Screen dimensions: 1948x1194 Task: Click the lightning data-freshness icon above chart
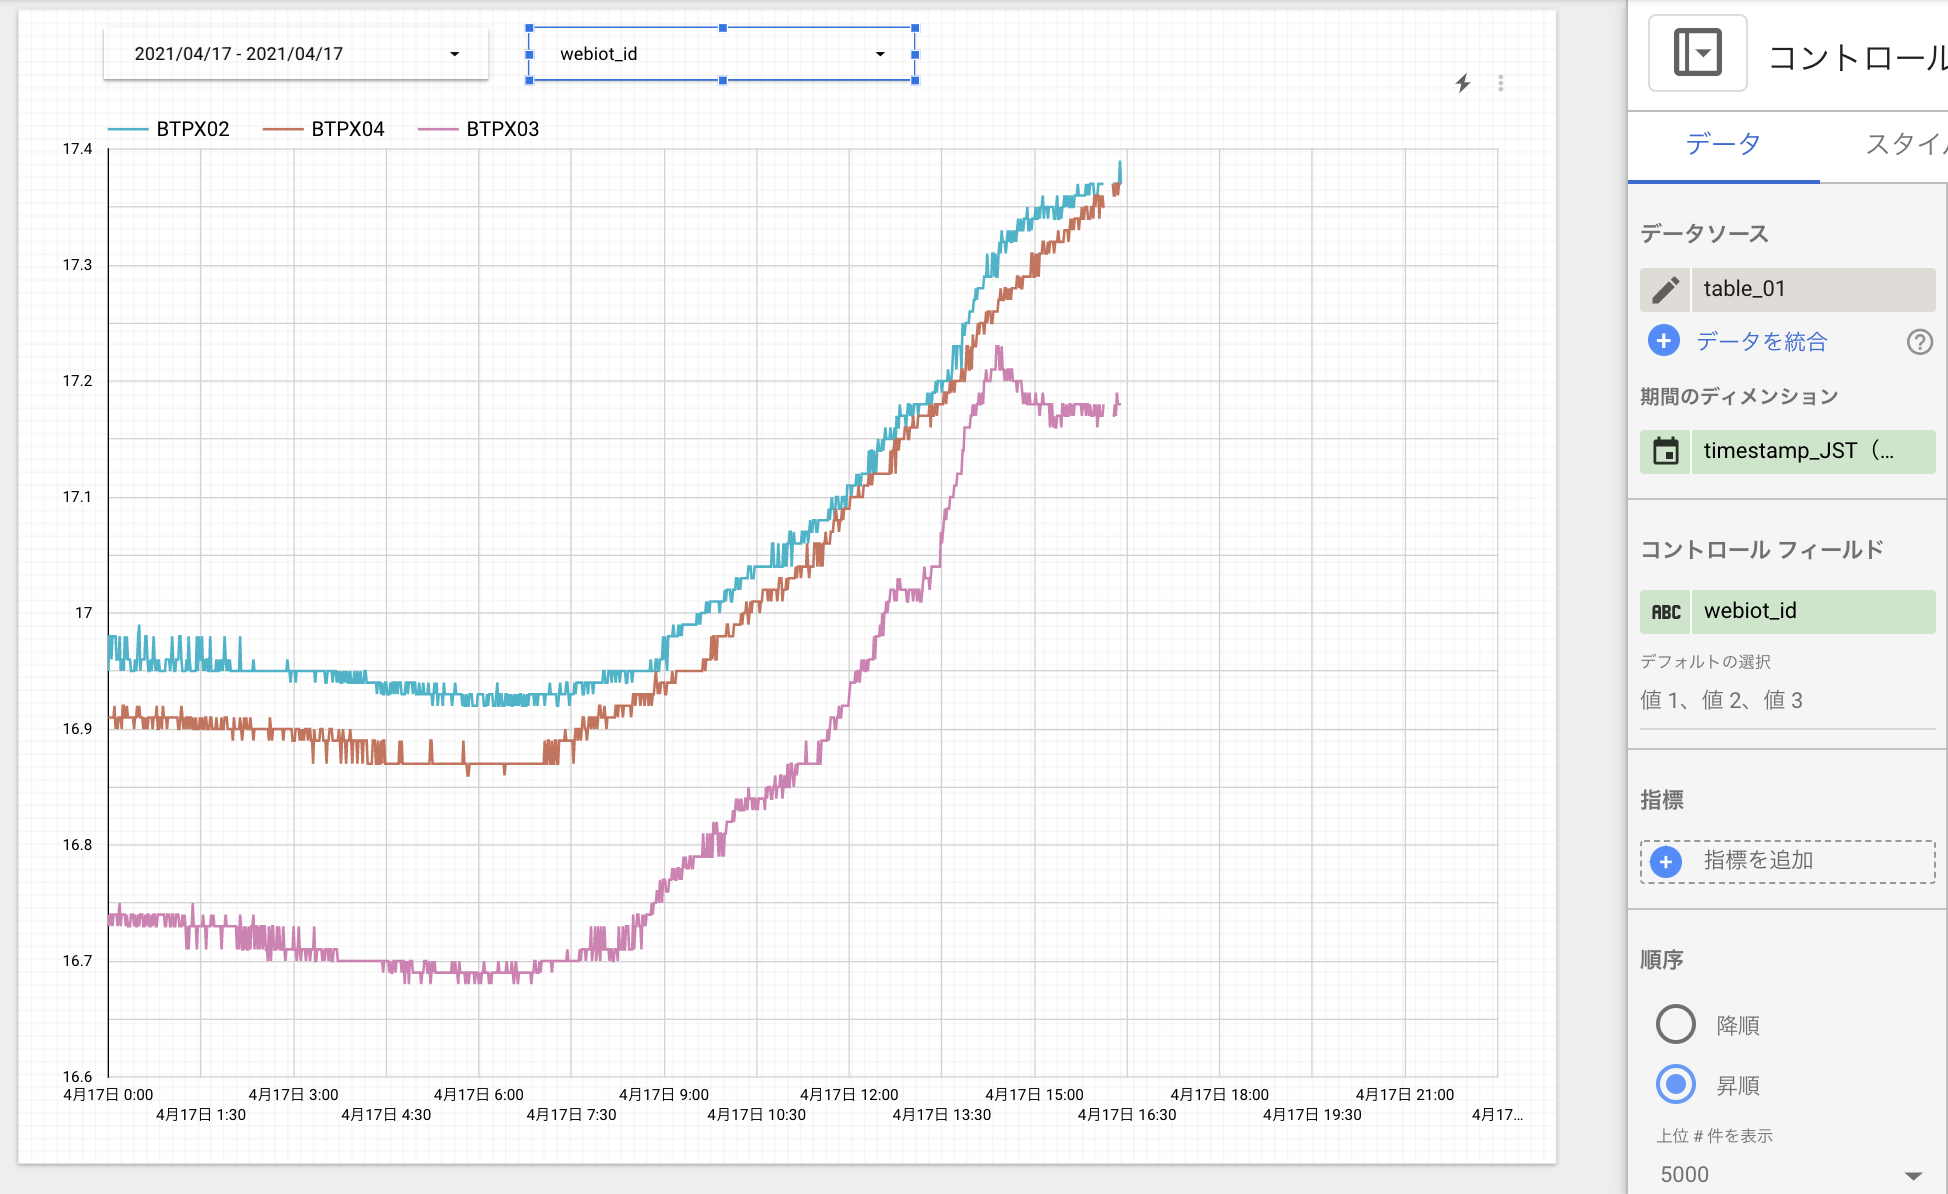[x=1463, y=83]
